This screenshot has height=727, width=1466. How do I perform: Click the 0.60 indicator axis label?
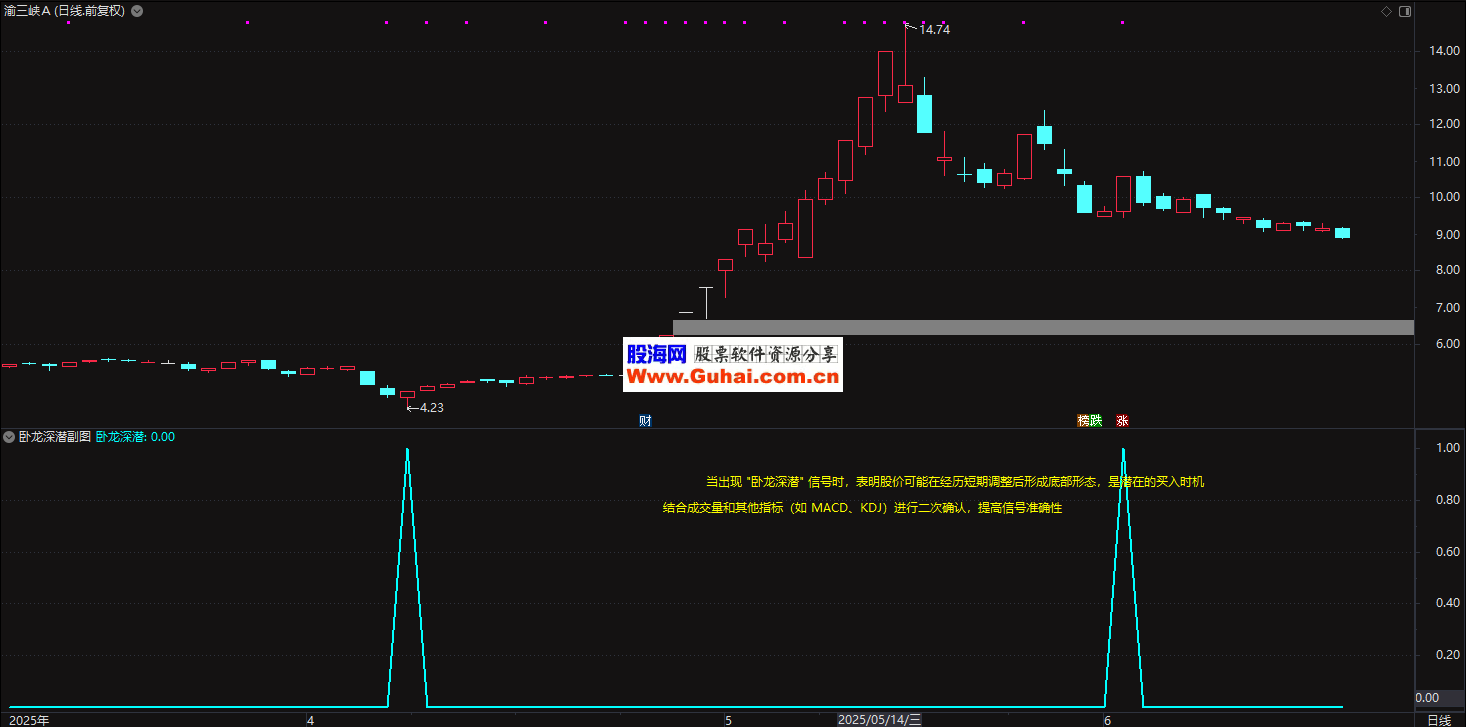pos(1447,552)
